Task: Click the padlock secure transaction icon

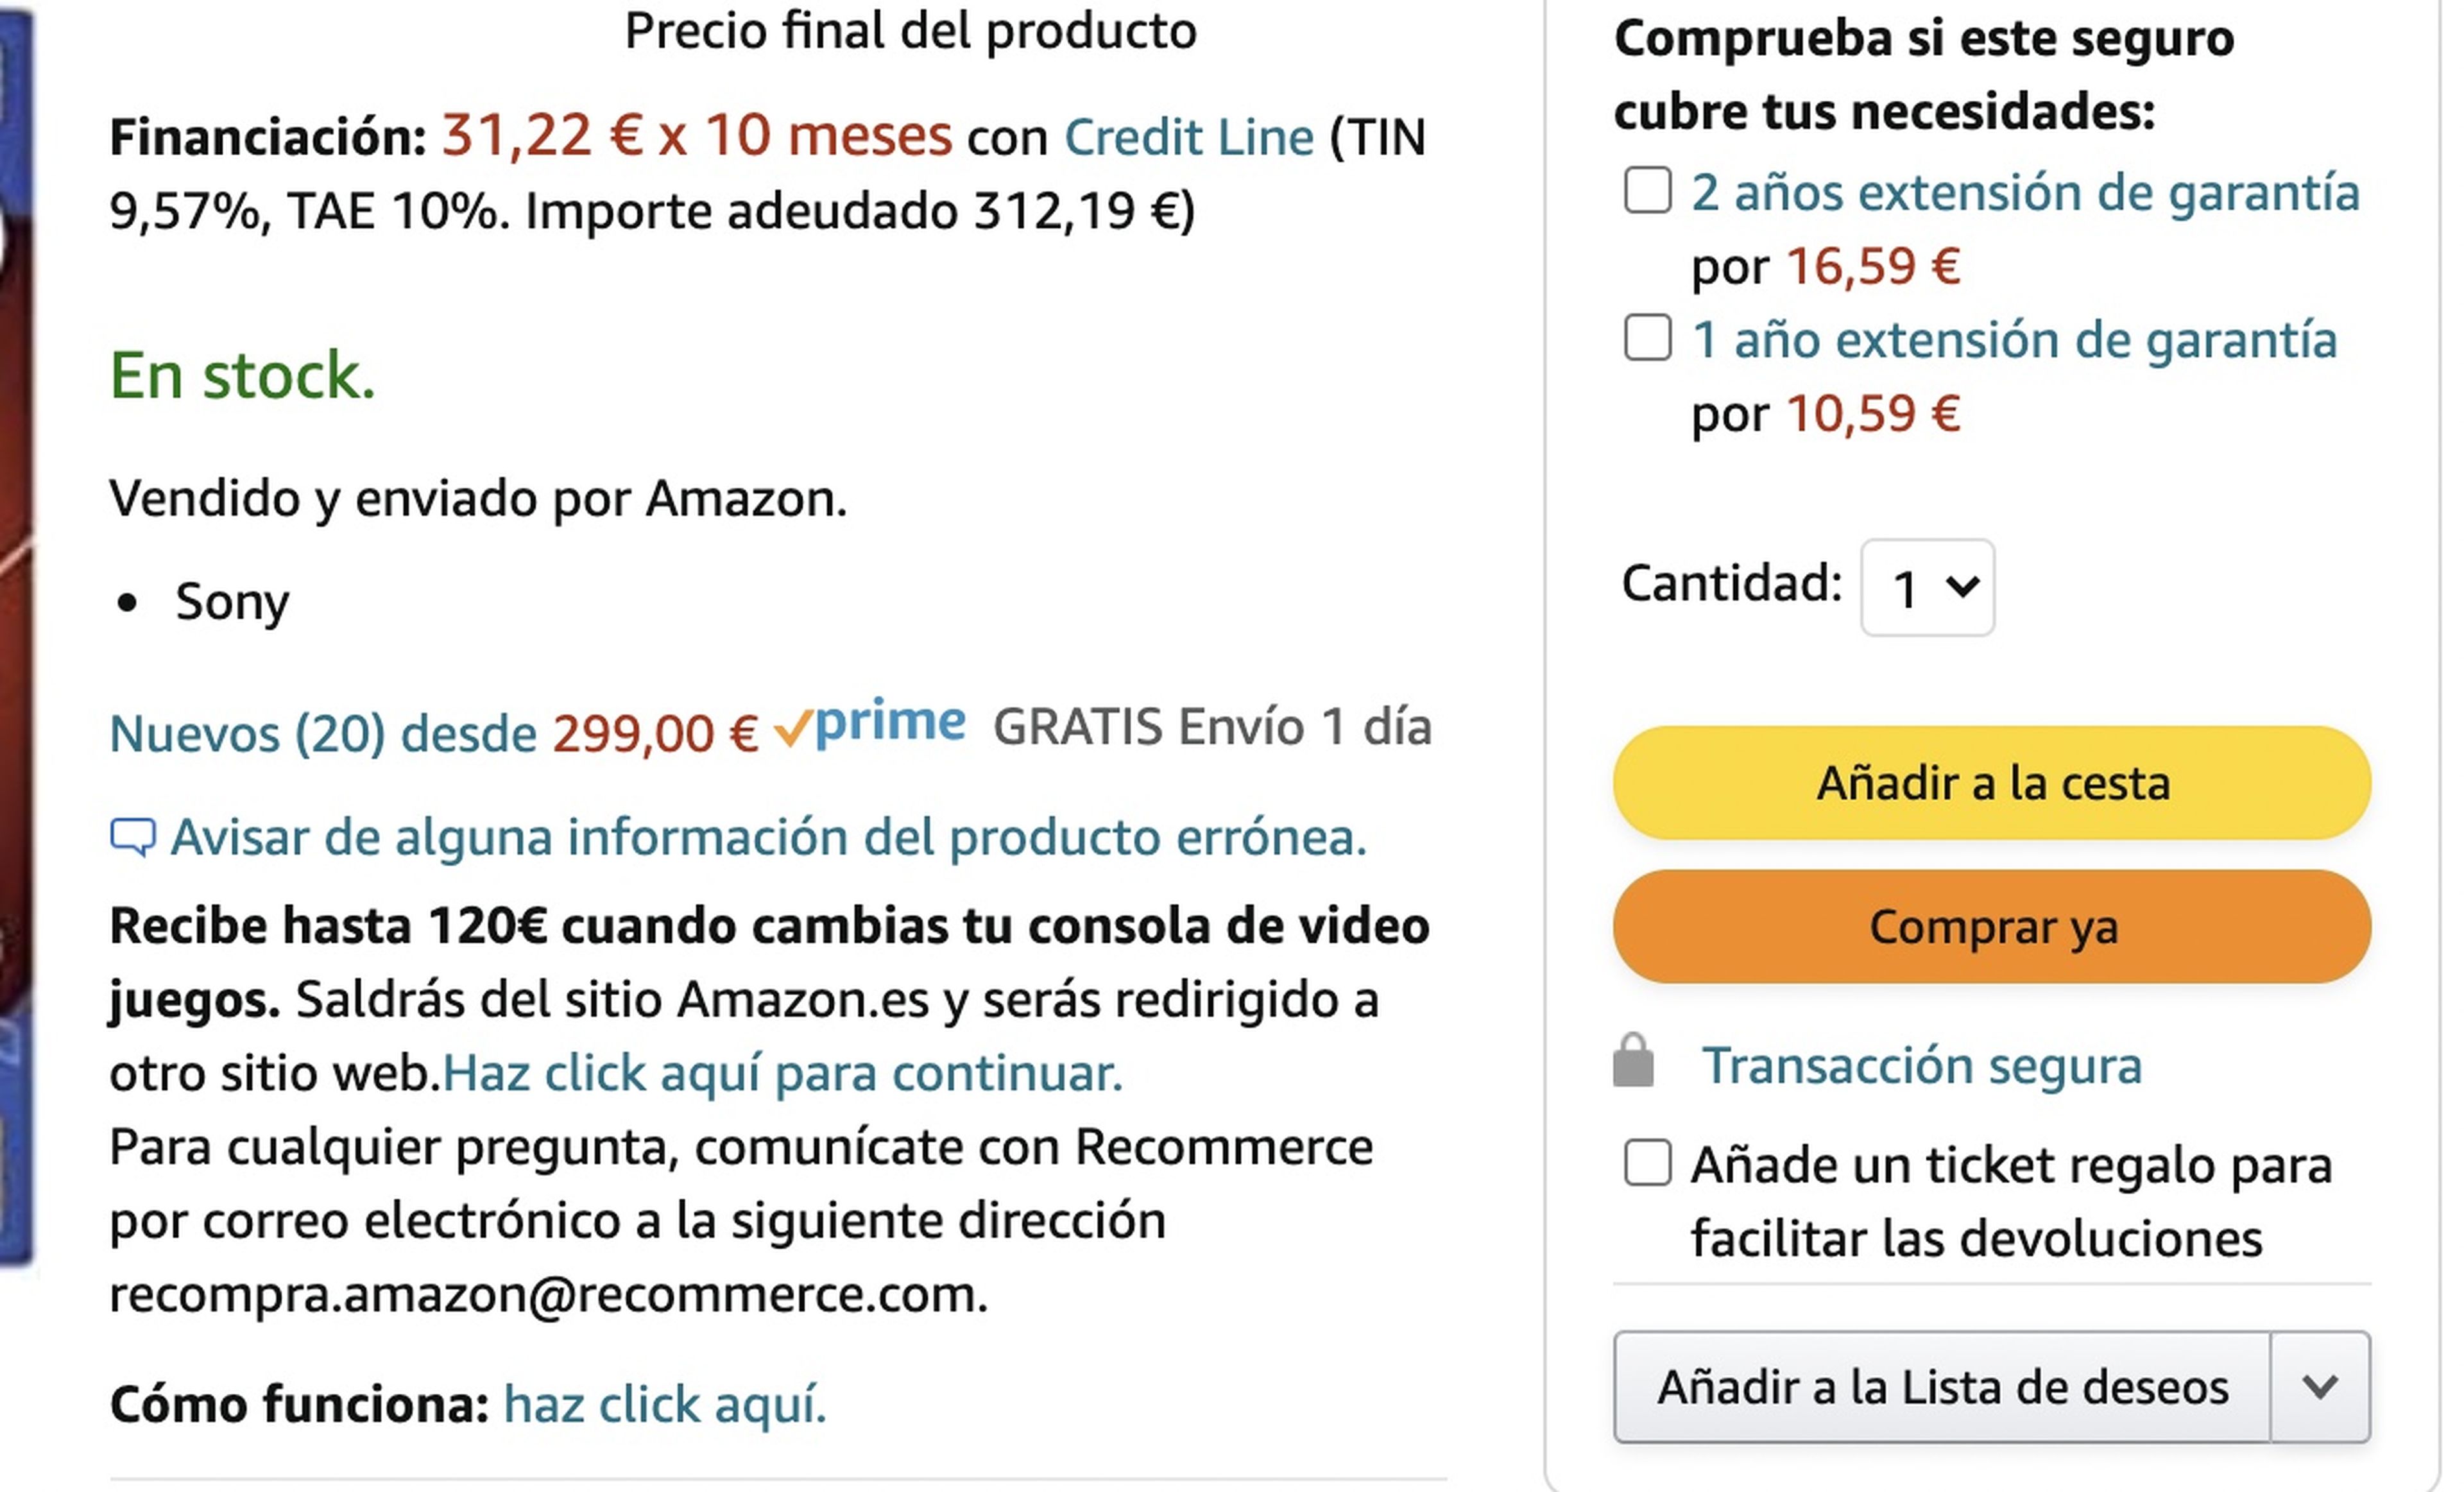Action: click(x=1633, y=1062)
